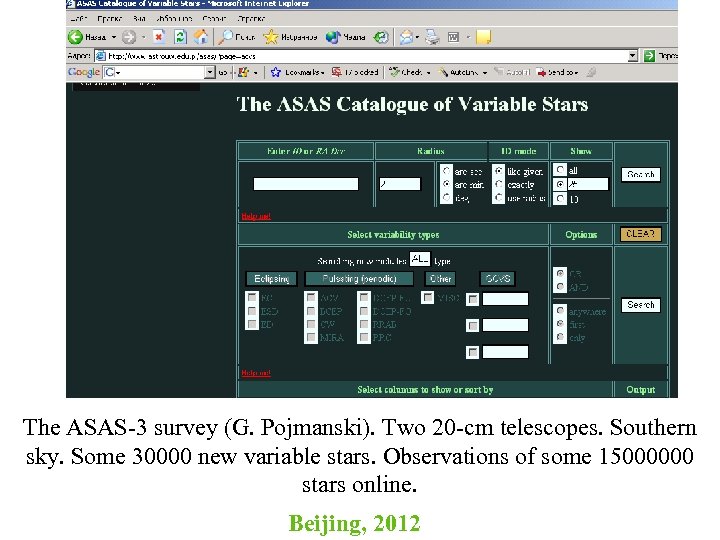Tick the DCEP pulsating checkbox
The width and height of the screenshot is (720, 540).
point(311,311)
